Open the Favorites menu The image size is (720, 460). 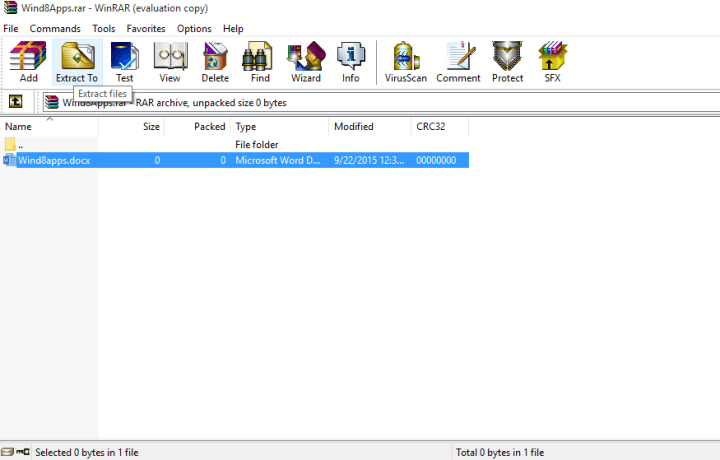pyautogui.click(x=146, y=28)
